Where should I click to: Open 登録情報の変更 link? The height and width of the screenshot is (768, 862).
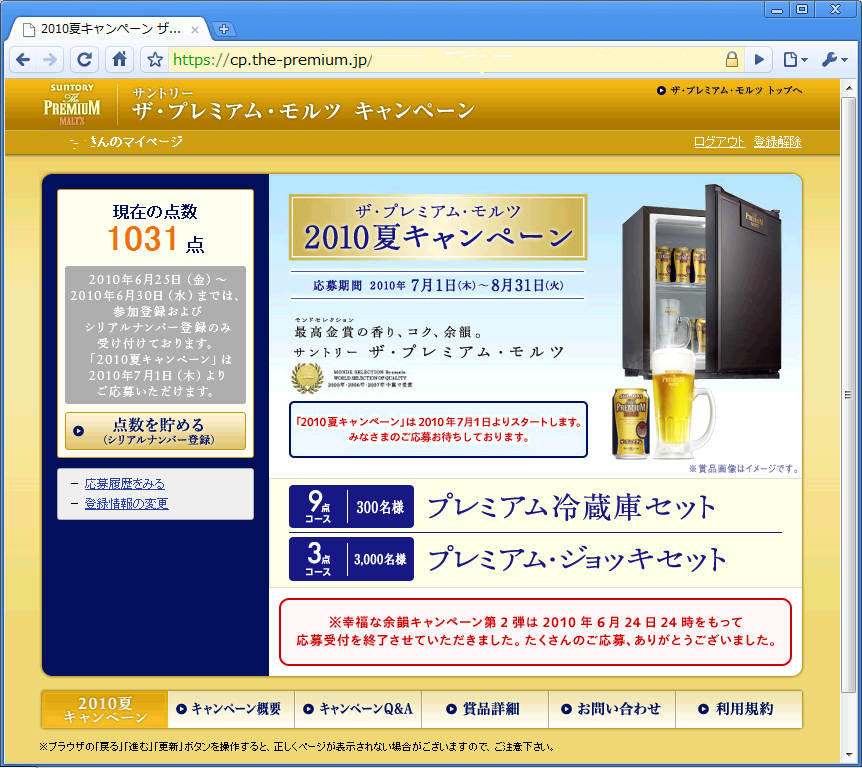tap(126, 504)
